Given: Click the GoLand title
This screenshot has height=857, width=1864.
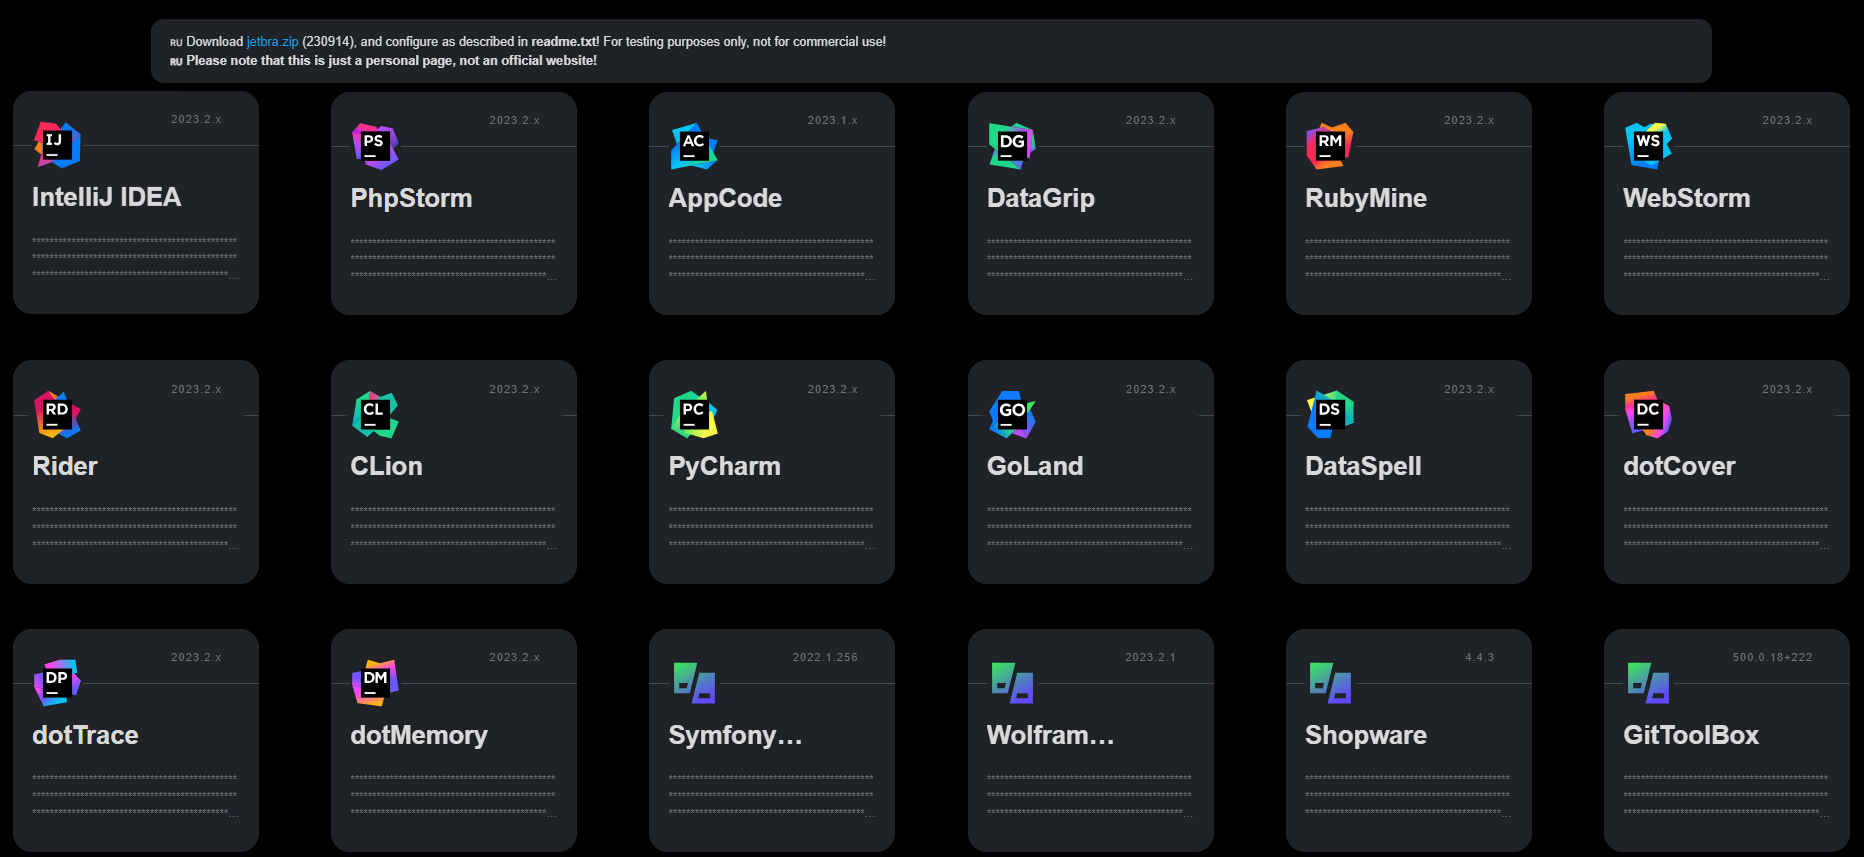Looking at the screenshot, I should pos(1035,466).
